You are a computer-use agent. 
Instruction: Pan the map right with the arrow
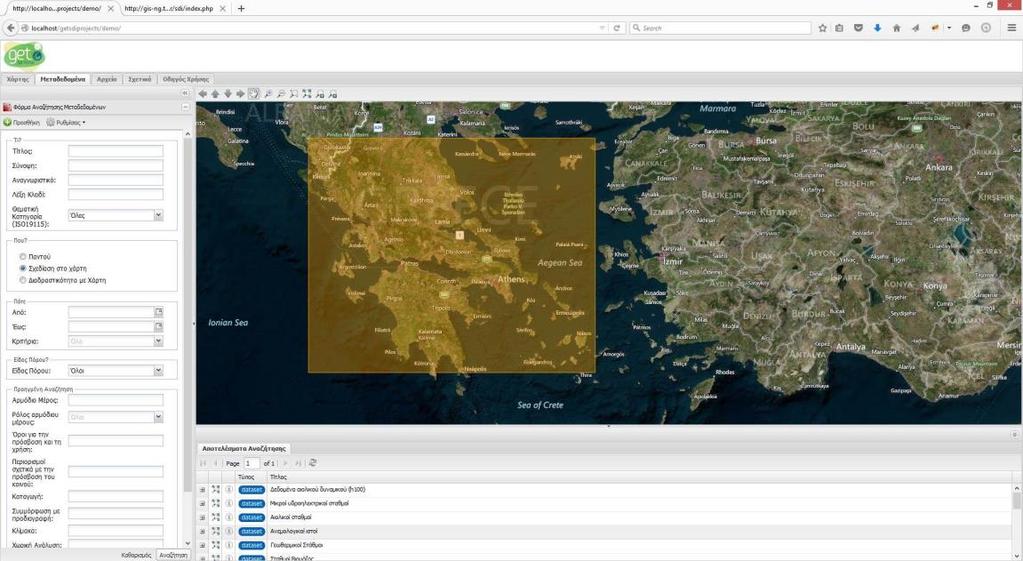(x=241, y=94)
